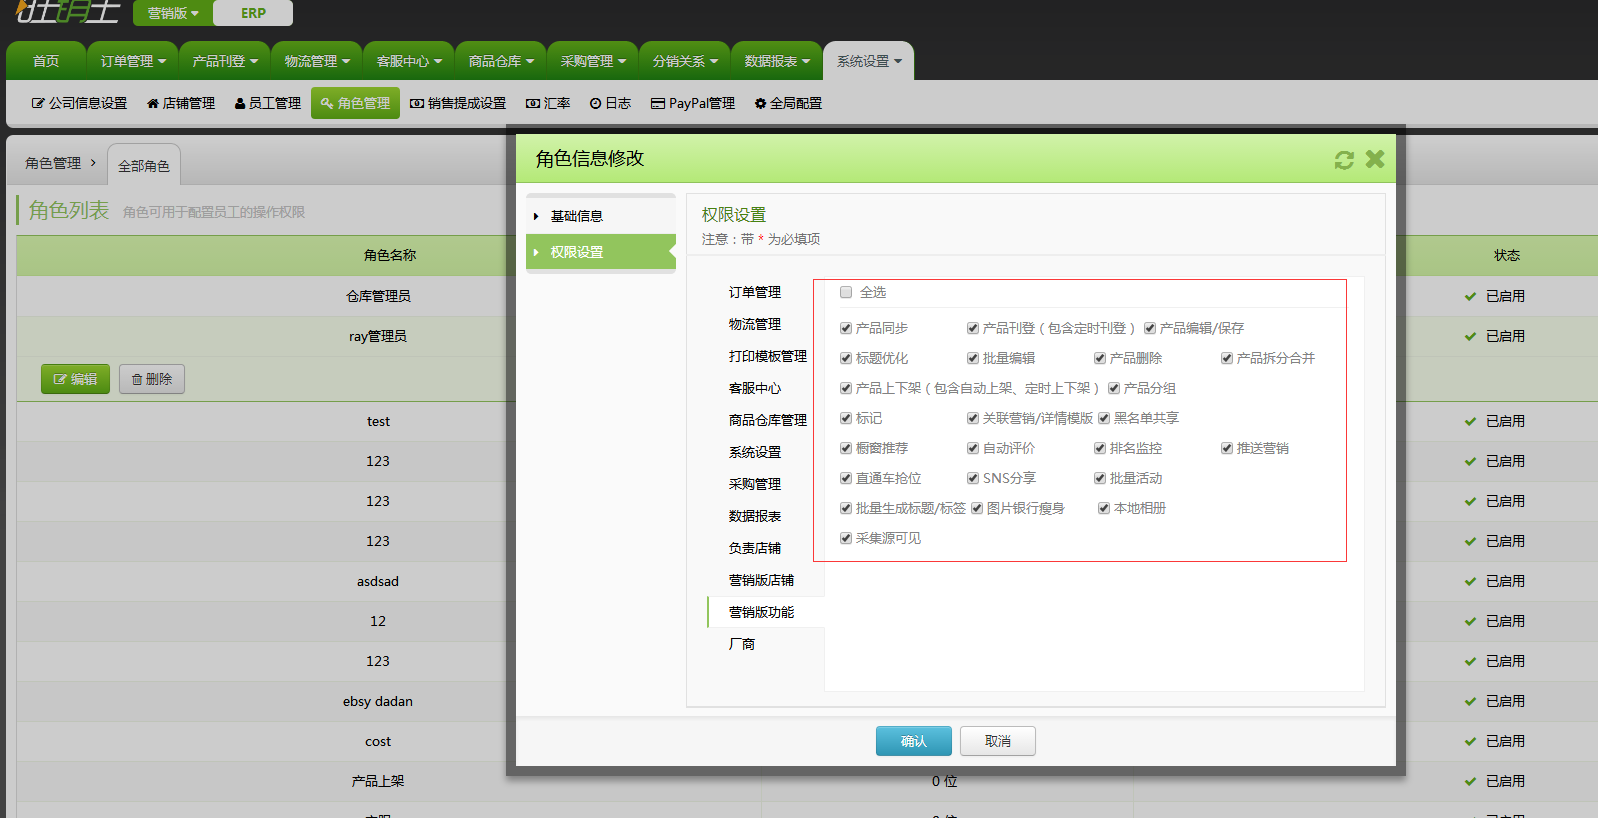Image resolution: width=1598 pixels, height=818 pixels.
Task: Open 分销关系 nav dropdown
Action: 685,61
